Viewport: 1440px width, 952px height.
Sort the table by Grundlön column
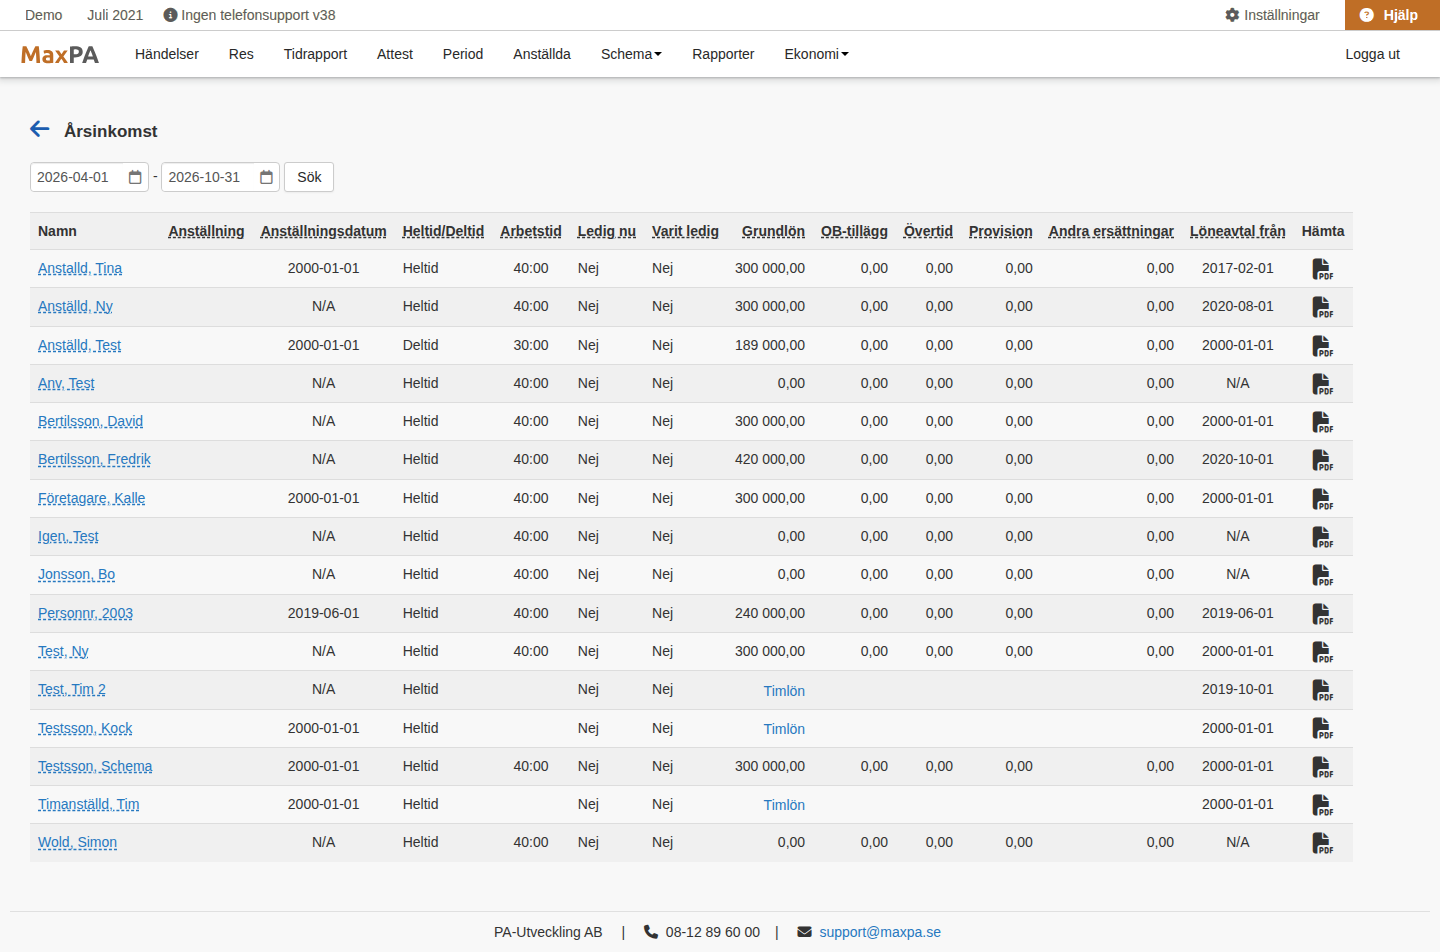773,231
